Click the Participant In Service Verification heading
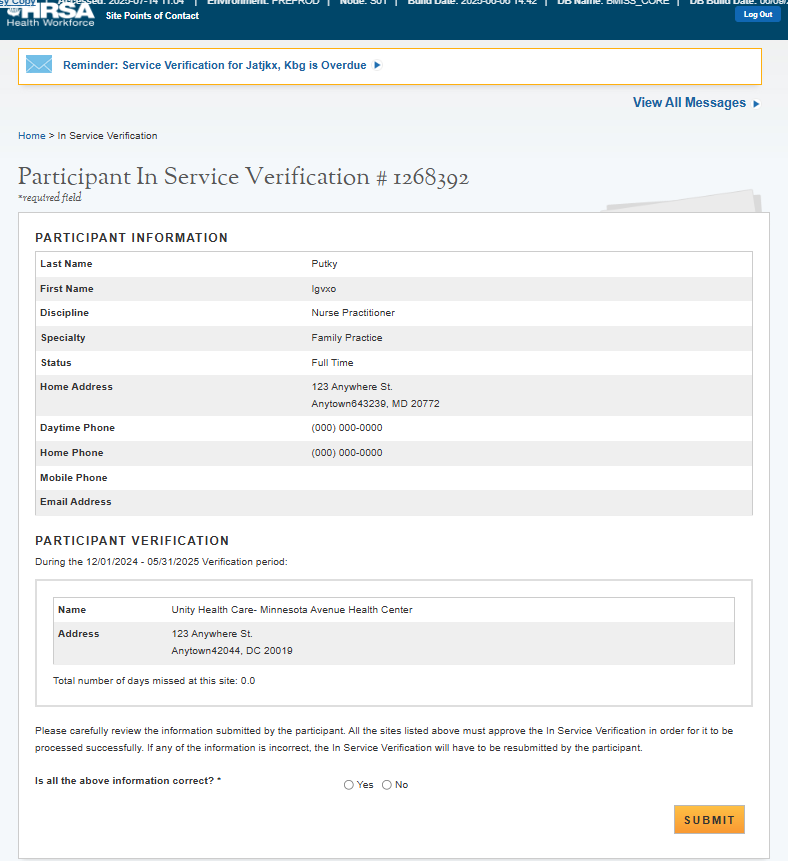The width and height of the screenshot is (788, 861). tap(243, 178)
